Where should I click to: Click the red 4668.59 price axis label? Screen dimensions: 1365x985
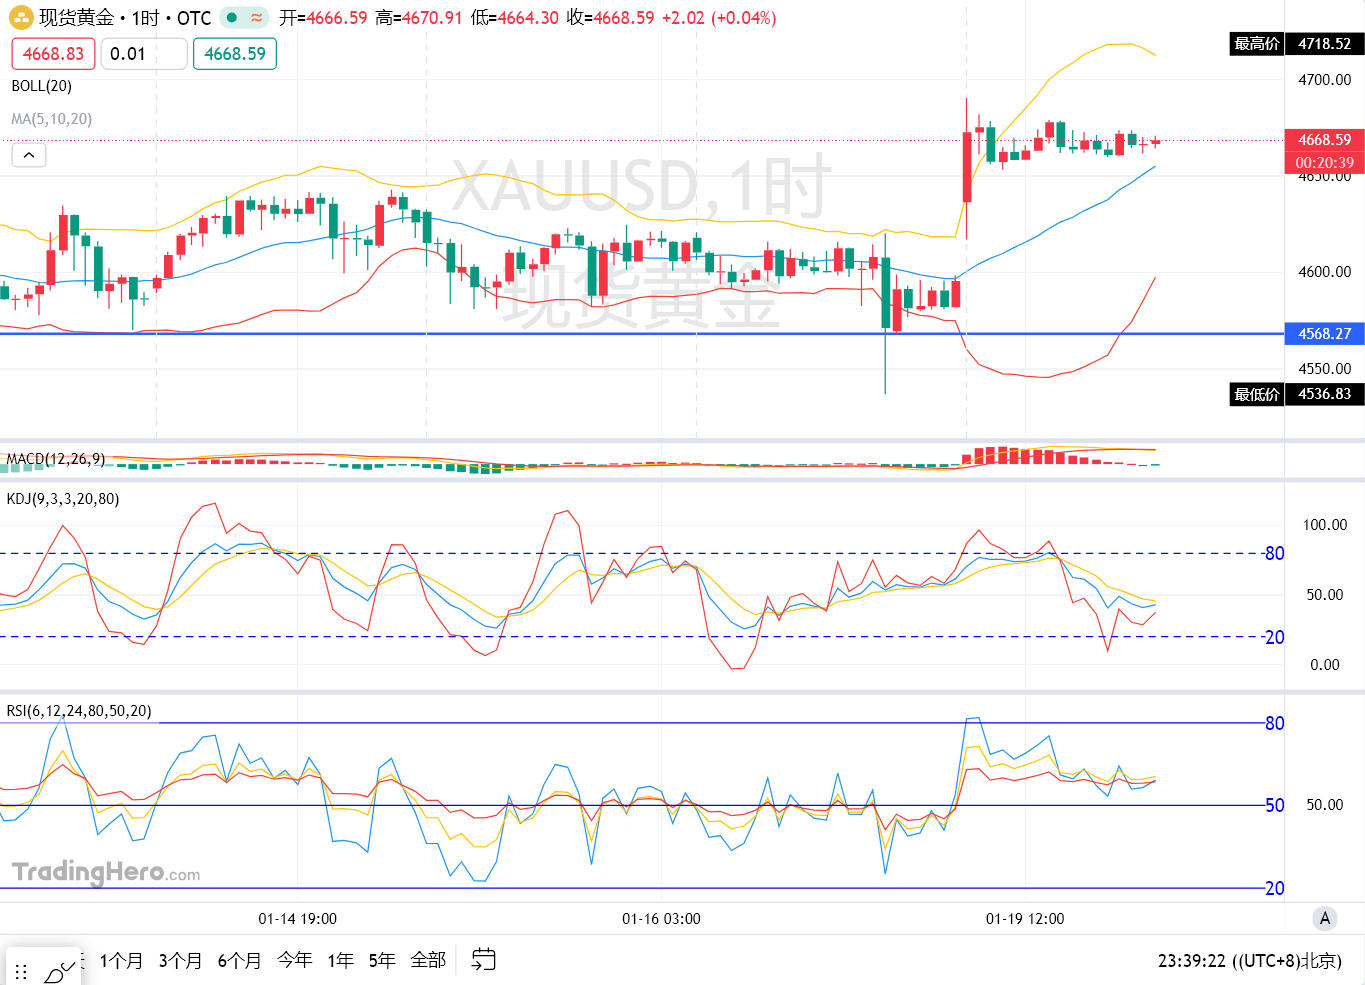click(x=1325, y=140)
